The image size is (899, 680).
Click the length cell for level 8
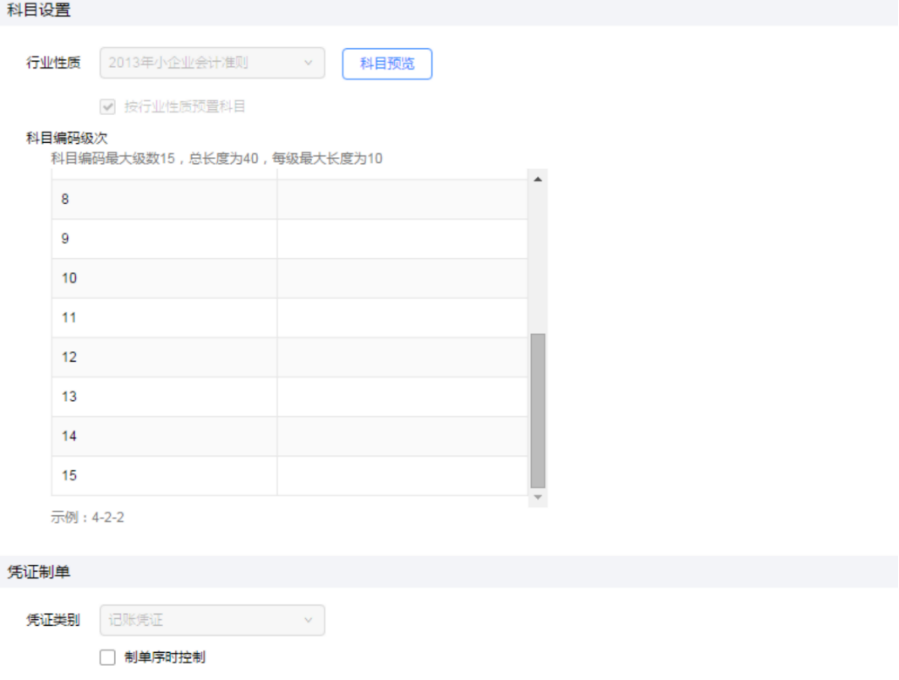(x=402, y=199)
